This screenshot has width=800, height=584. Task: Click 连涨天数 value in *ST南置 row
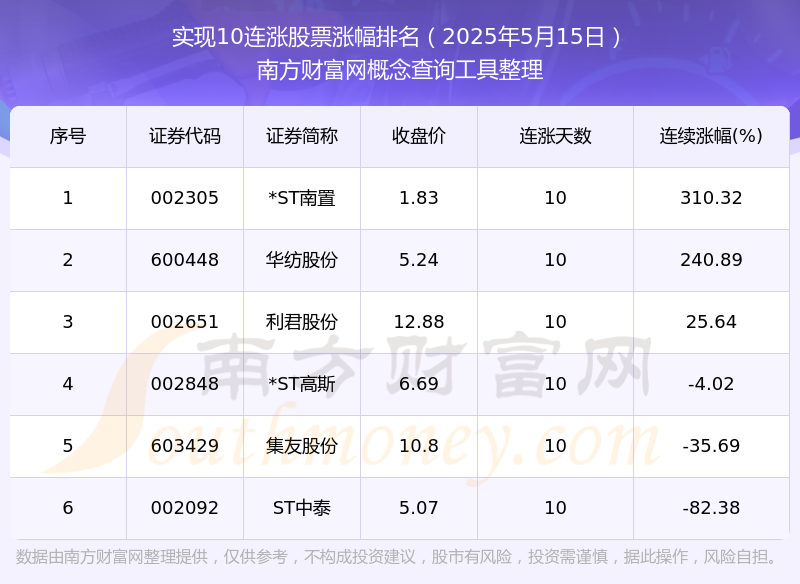(555, 198)
